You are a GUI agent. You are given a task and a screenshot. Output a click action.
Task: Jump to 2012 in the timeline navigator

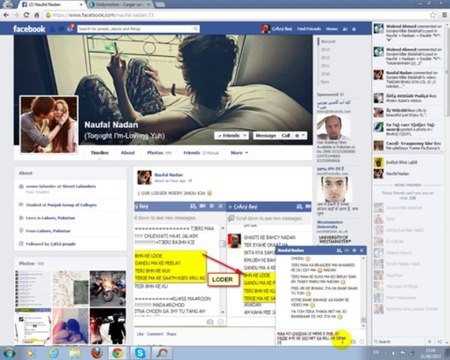[x=325, y=58]
